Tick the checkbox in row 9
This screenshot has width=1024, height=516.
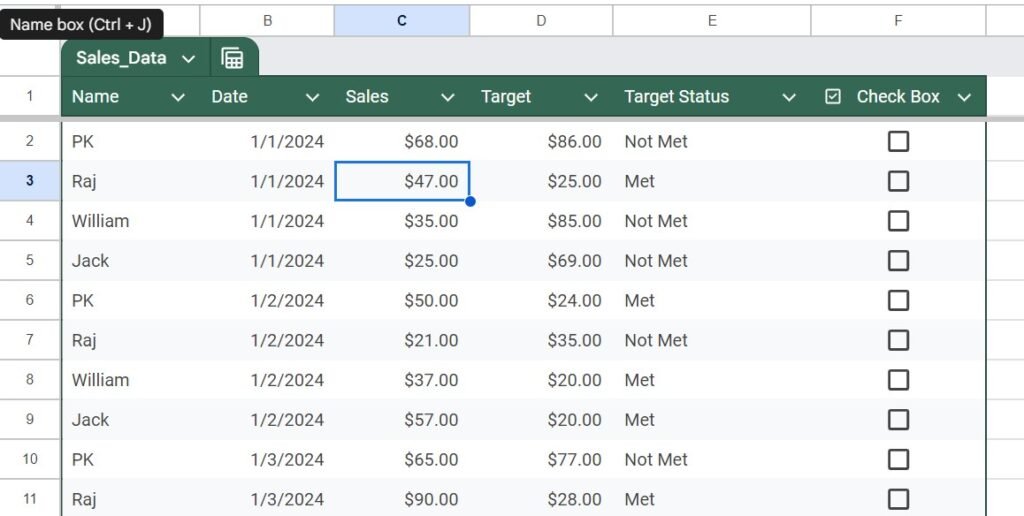pos(899,419)
